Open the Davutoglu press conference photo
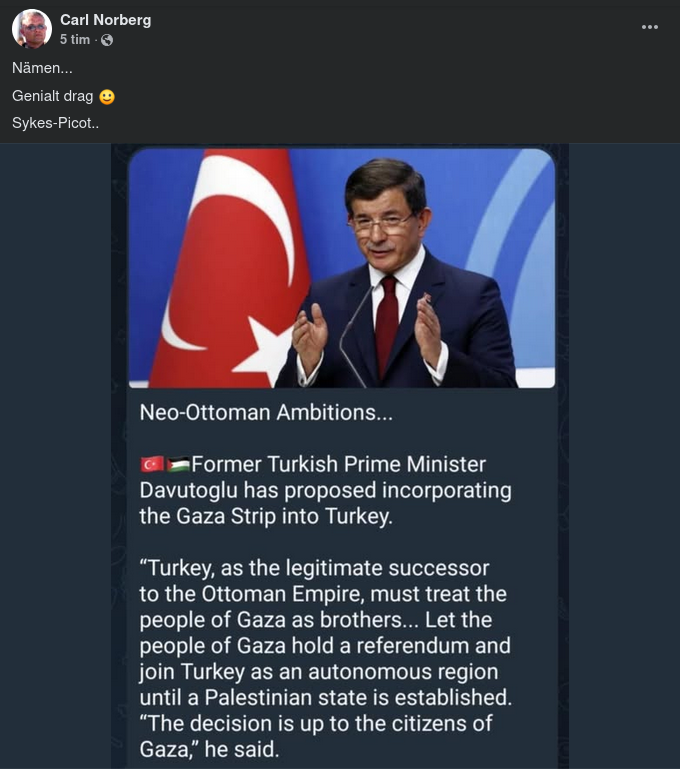This screenshot has width=680, height=769. click(341, 268)
